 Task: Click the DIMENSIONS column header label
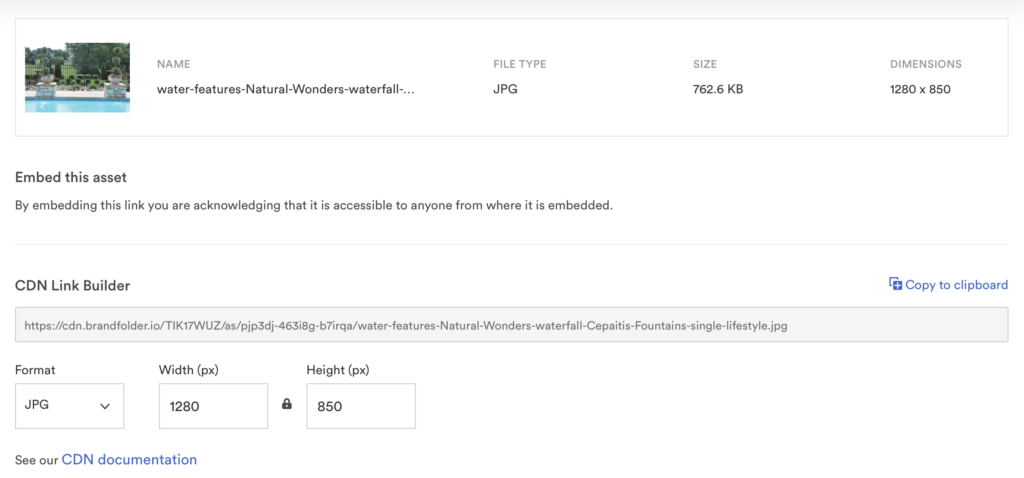point(925,64)
